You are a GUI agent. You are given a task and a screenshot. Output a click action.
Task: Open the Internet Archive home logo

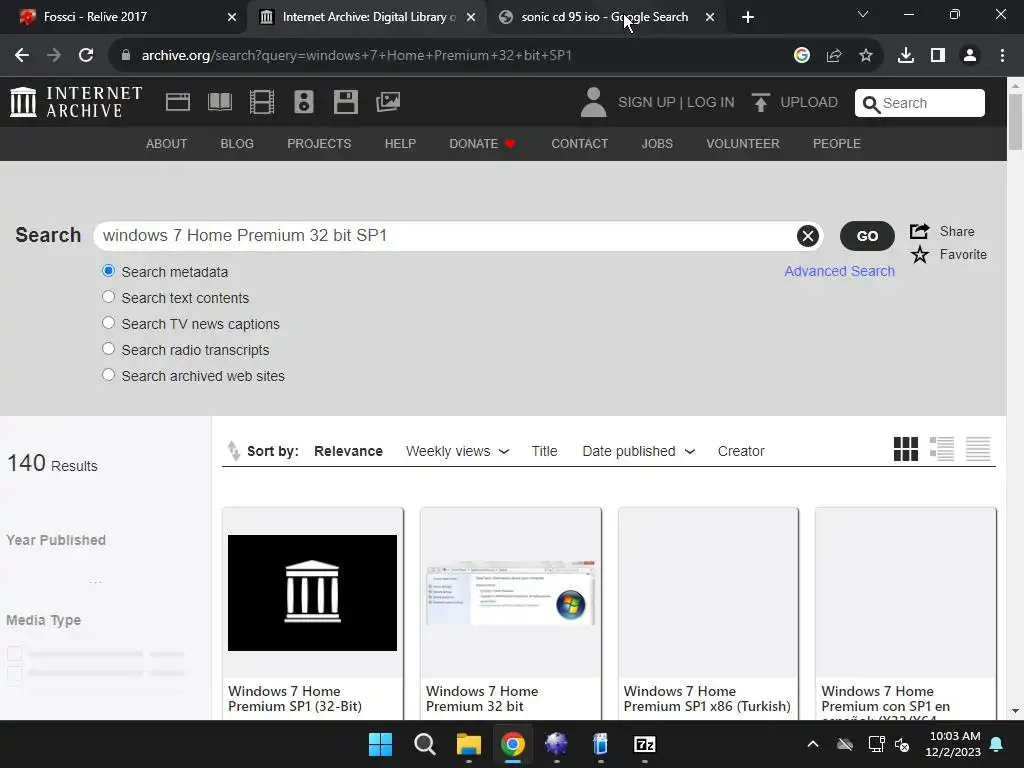(76, 102)
